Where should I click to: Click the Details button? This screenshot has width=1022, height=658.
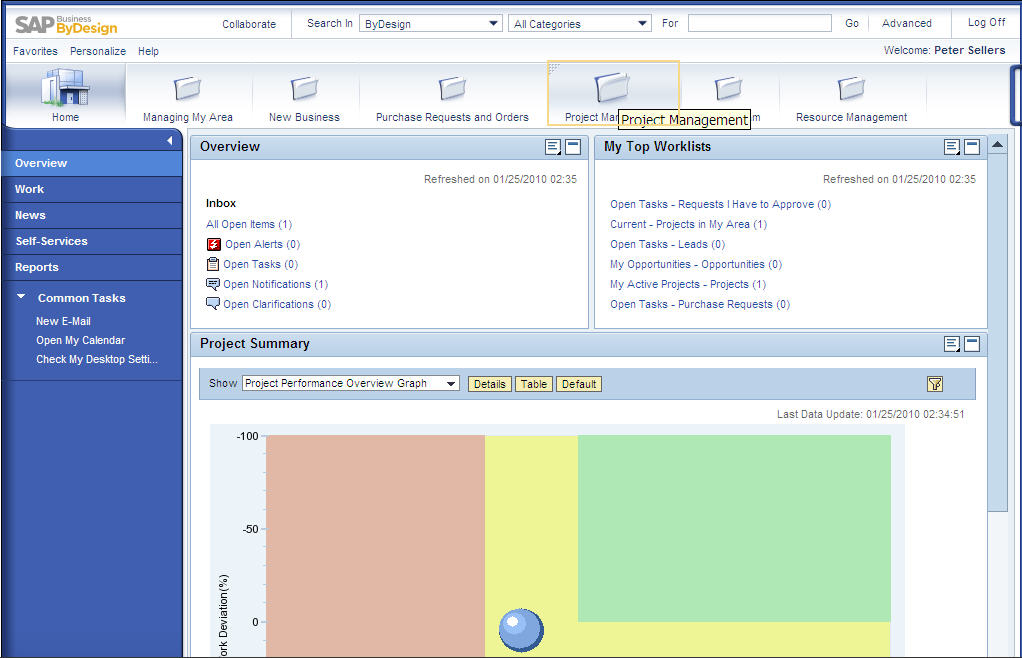[x=489, y=384]
